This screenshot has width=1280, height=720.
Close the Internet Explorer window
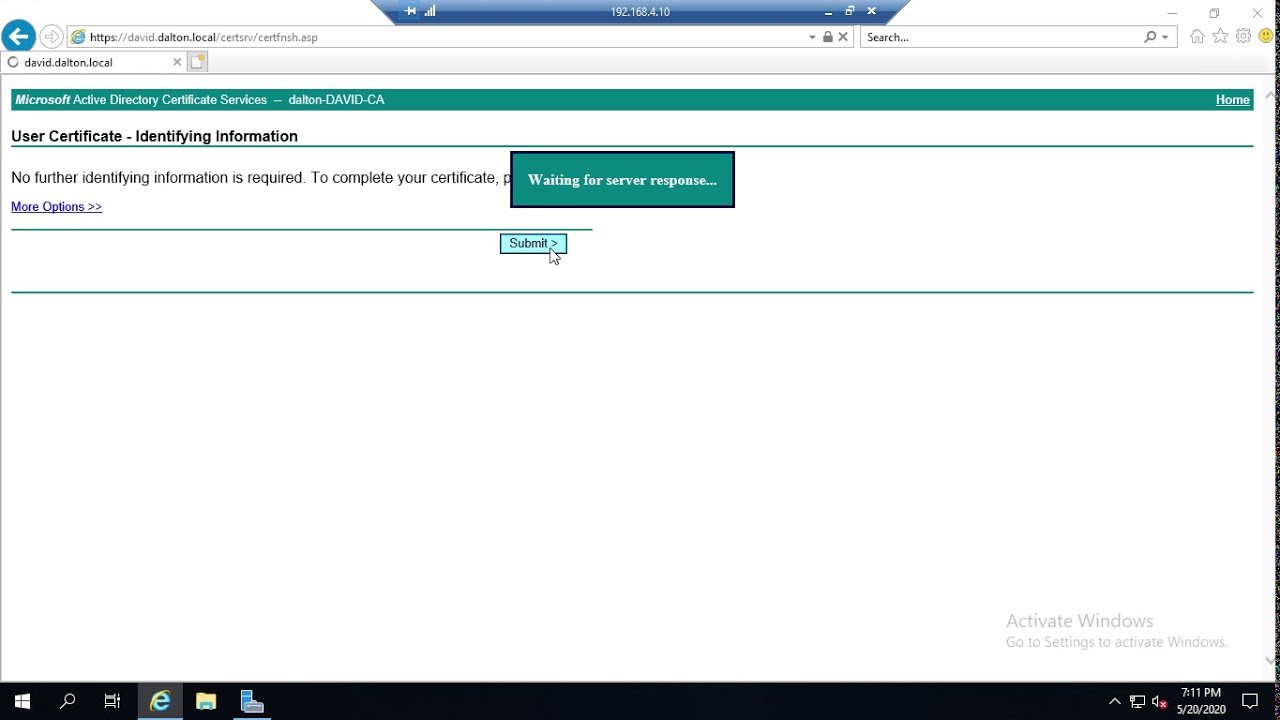tap(1257, 13)
